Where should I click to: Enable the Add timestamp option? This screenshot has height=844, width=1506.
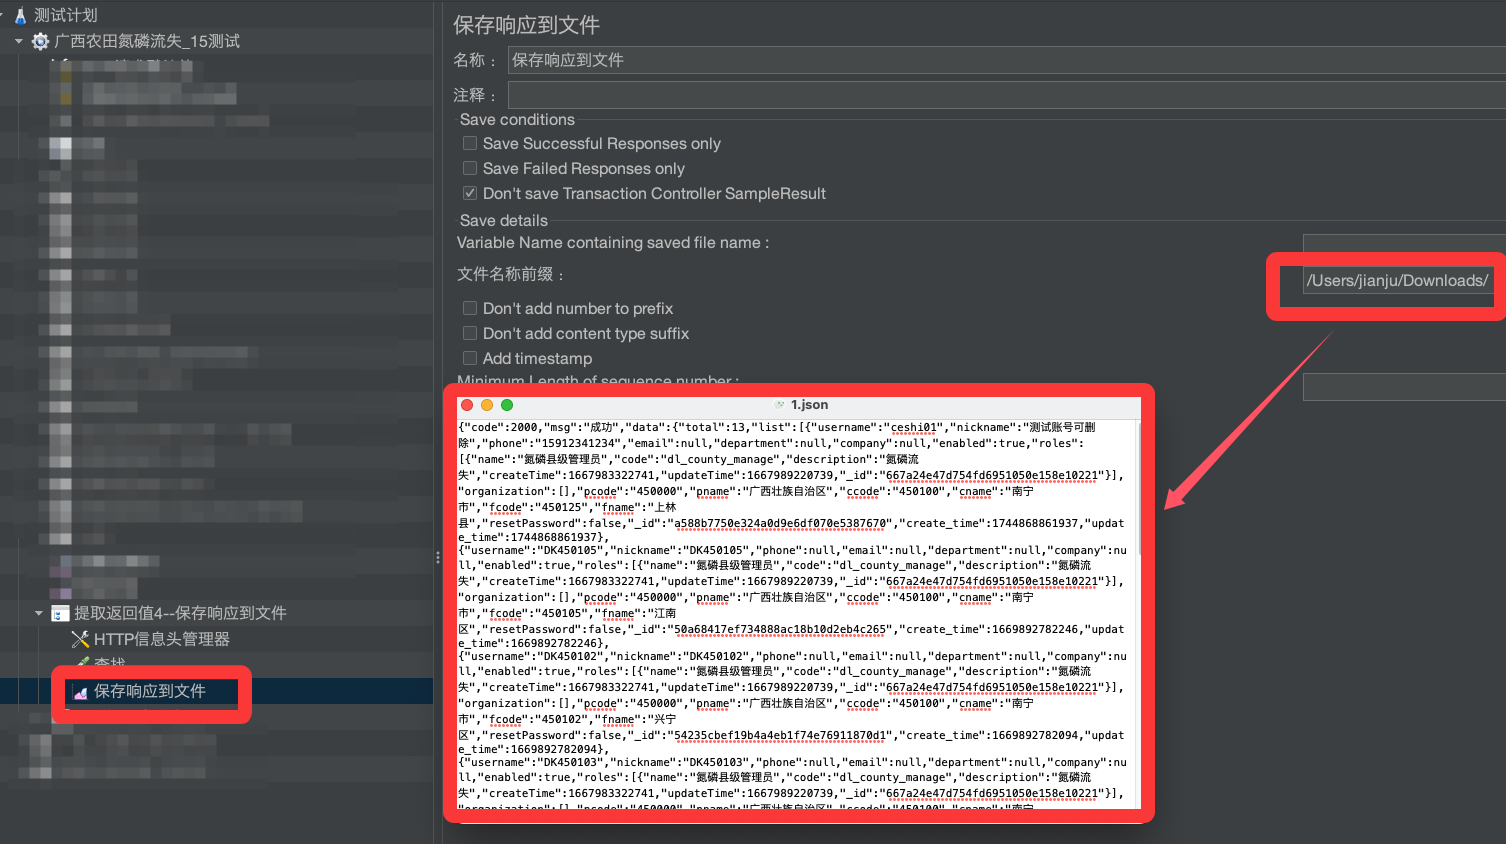(x=470, y=358)
